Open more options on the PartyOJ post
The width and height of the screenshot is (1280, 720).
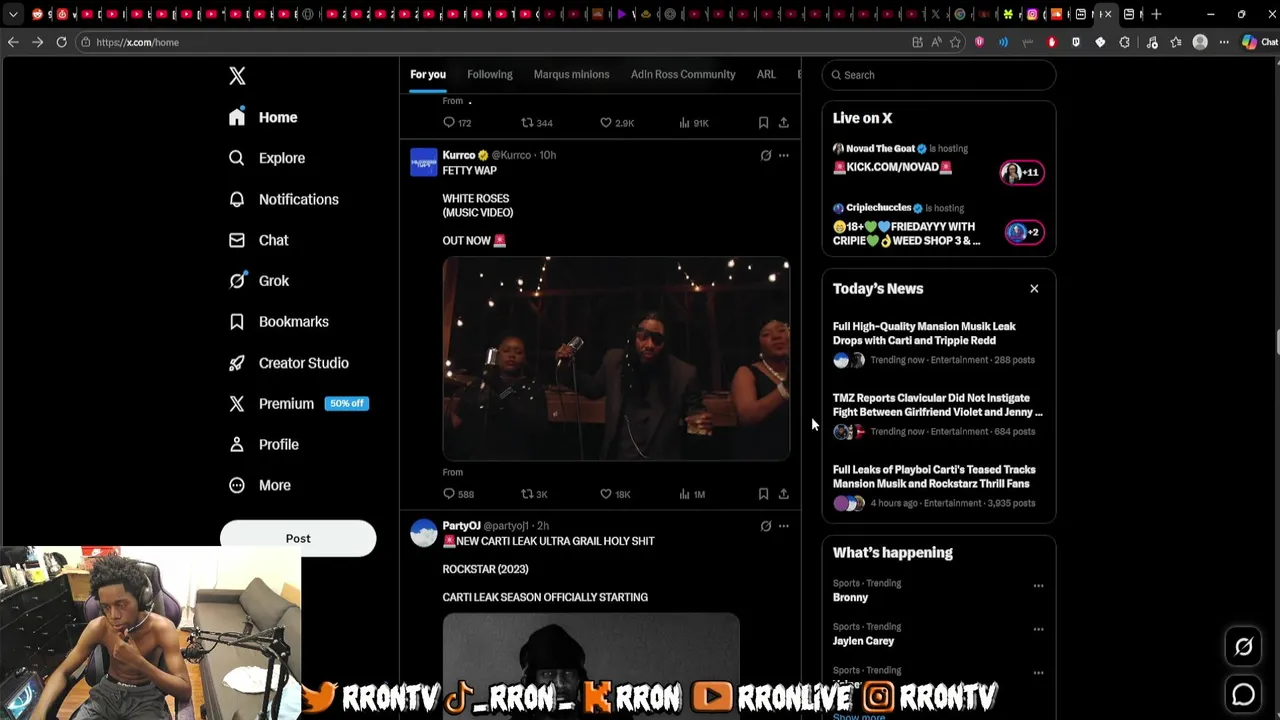(784, 526)
